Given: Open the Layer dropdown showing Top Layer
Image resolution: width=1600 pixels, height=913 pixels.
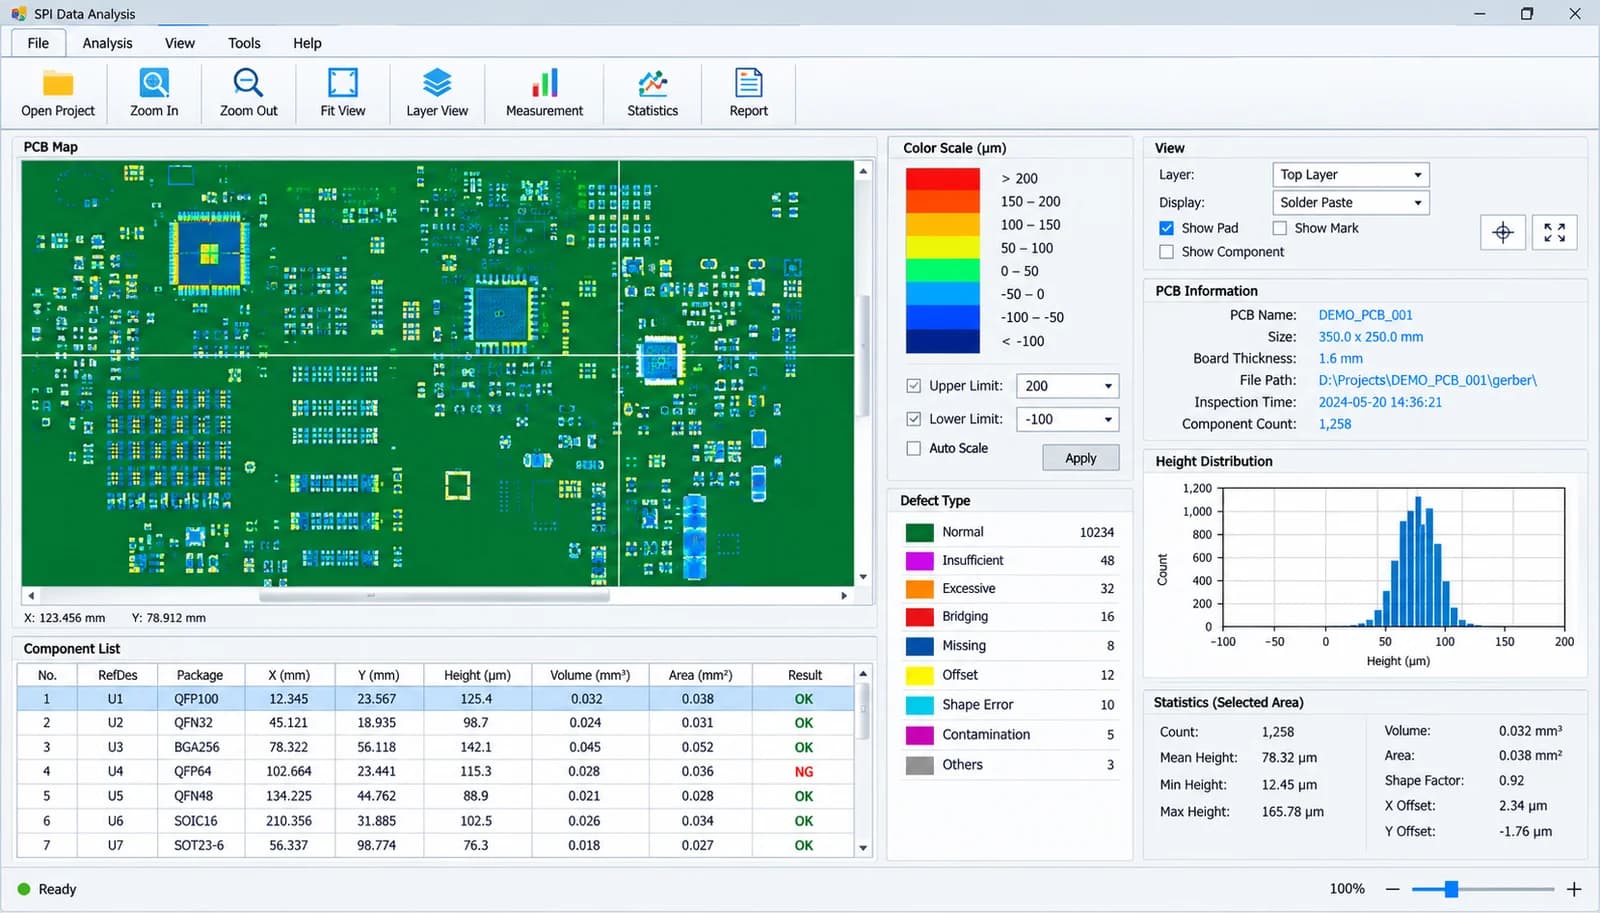Looking at the screenshot, I should pos(1350,175).
